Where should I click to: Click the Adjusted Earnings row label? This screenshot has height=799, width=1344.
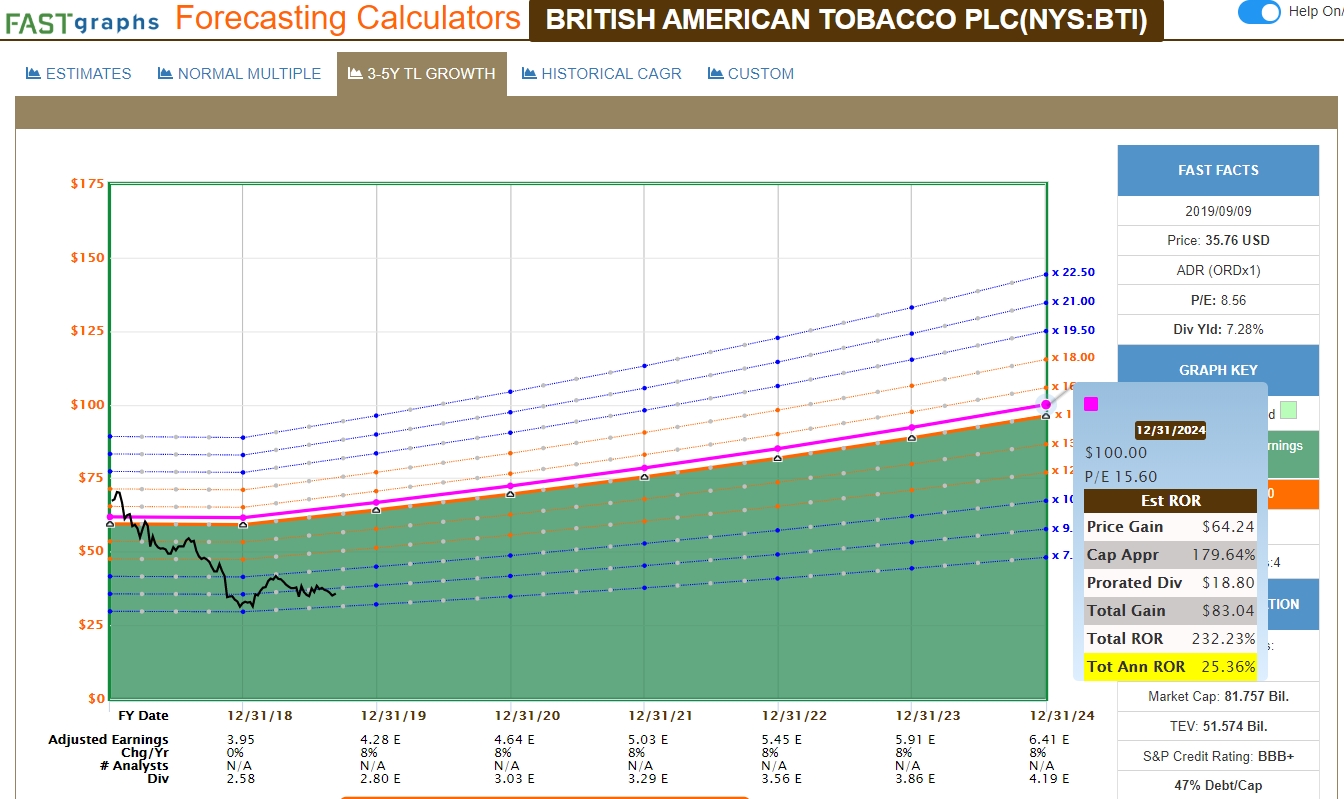click(x=108, y=740)
